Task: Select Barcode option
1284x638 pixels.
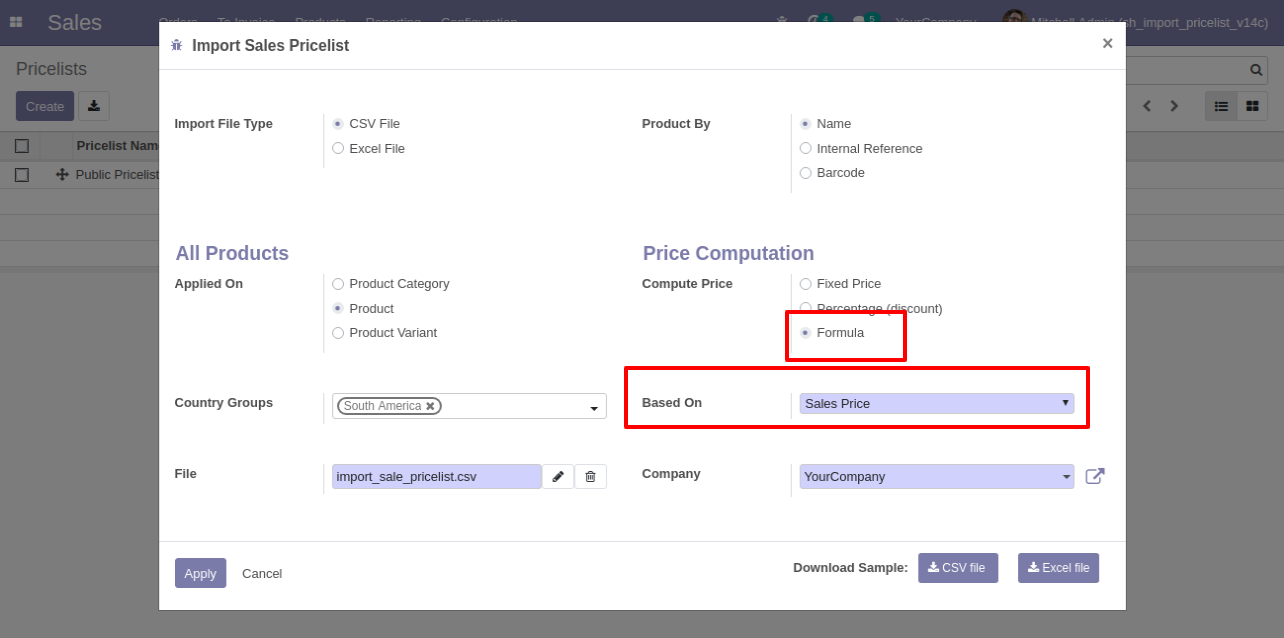Action: click(806, 173)
